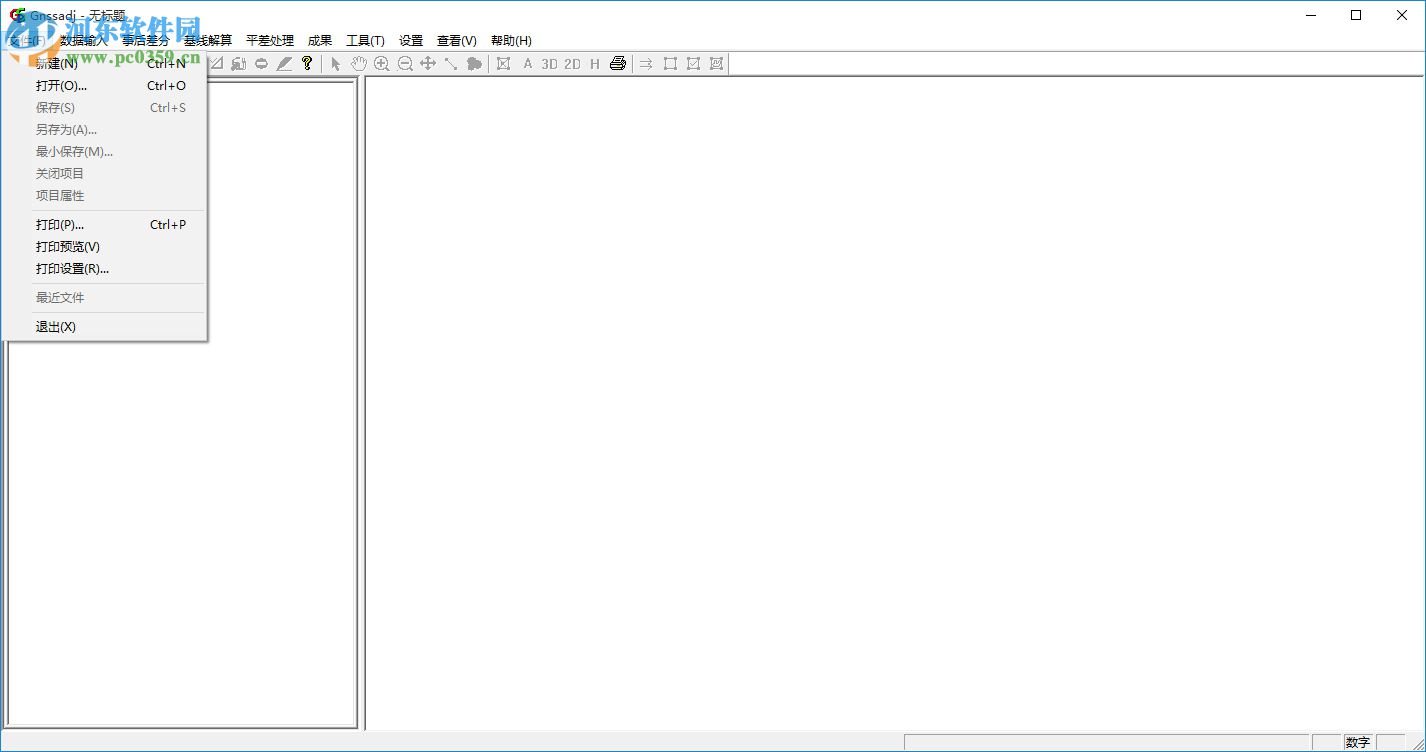Click the zoom in magnifier icon
This screenshot has width=1426, height=752.
[381, 64]
